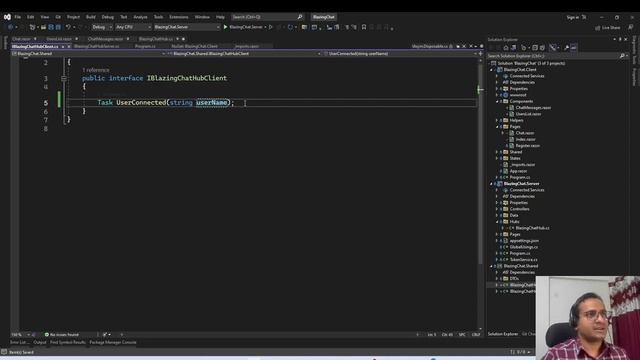
Task: Click the bookmark toolbar icon
Action: pos(364,27)
